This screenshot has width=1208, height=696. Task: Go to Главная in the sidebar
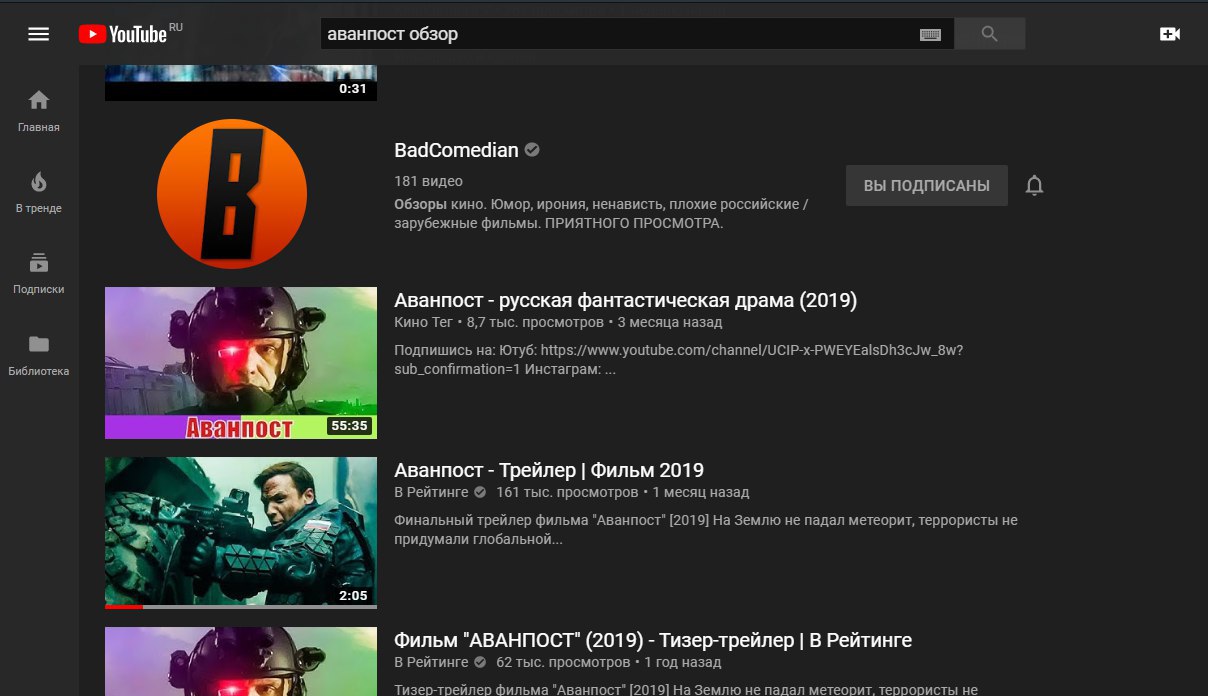tap(38, 111)
